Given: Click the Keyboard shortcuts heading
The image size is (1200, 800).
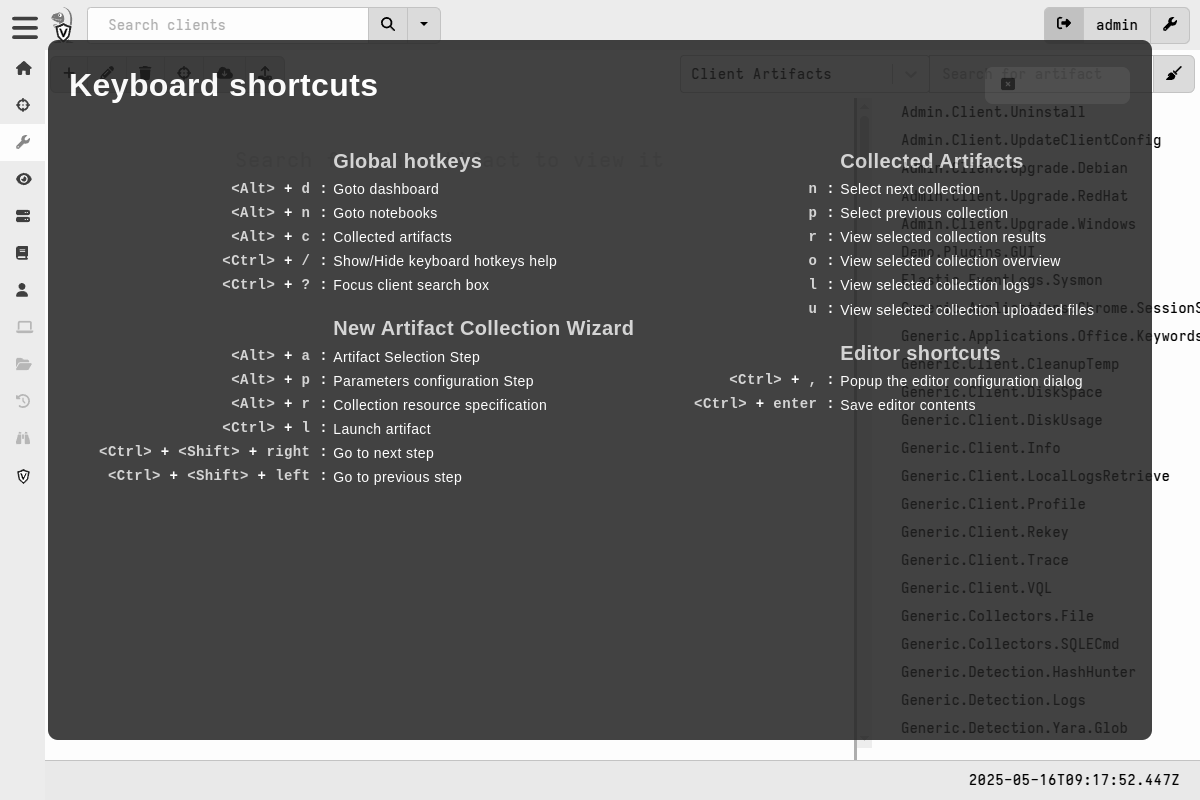Looking at the screenshot, I should coord(223,85).
